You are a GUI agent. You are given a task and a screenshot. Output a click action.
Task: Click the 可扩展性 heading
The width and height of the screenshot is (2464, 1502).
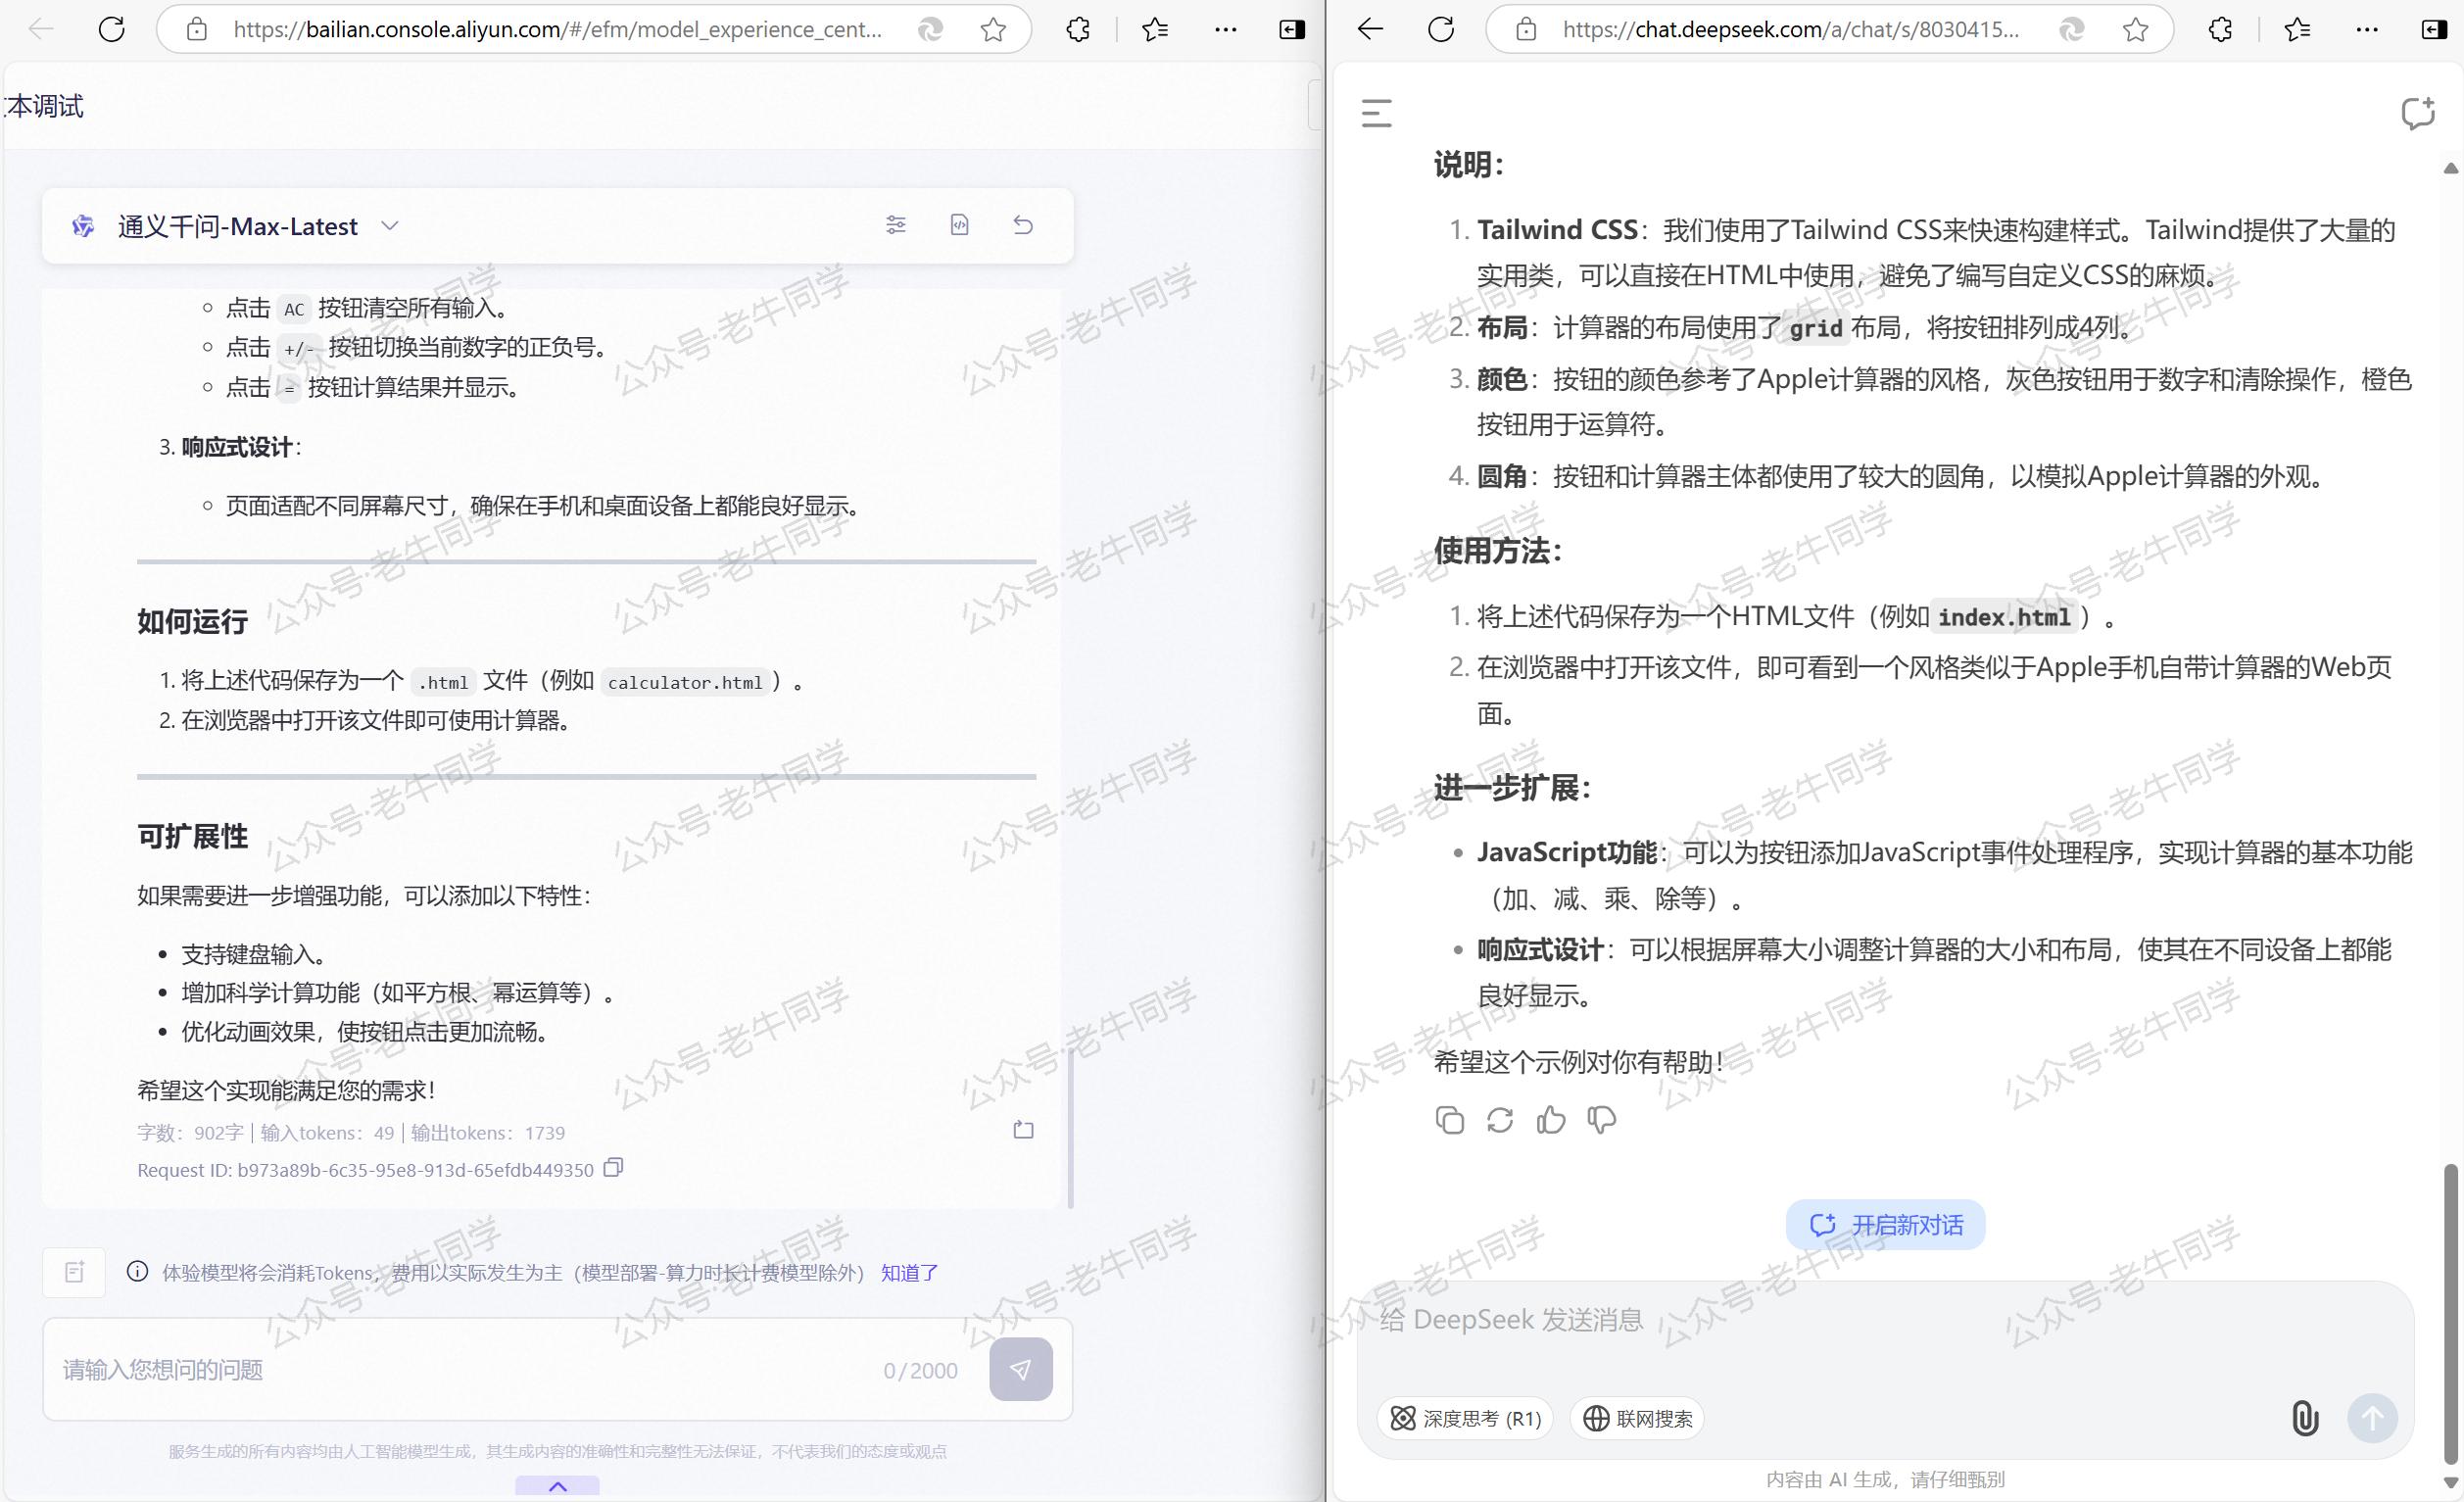coord(192,836)
